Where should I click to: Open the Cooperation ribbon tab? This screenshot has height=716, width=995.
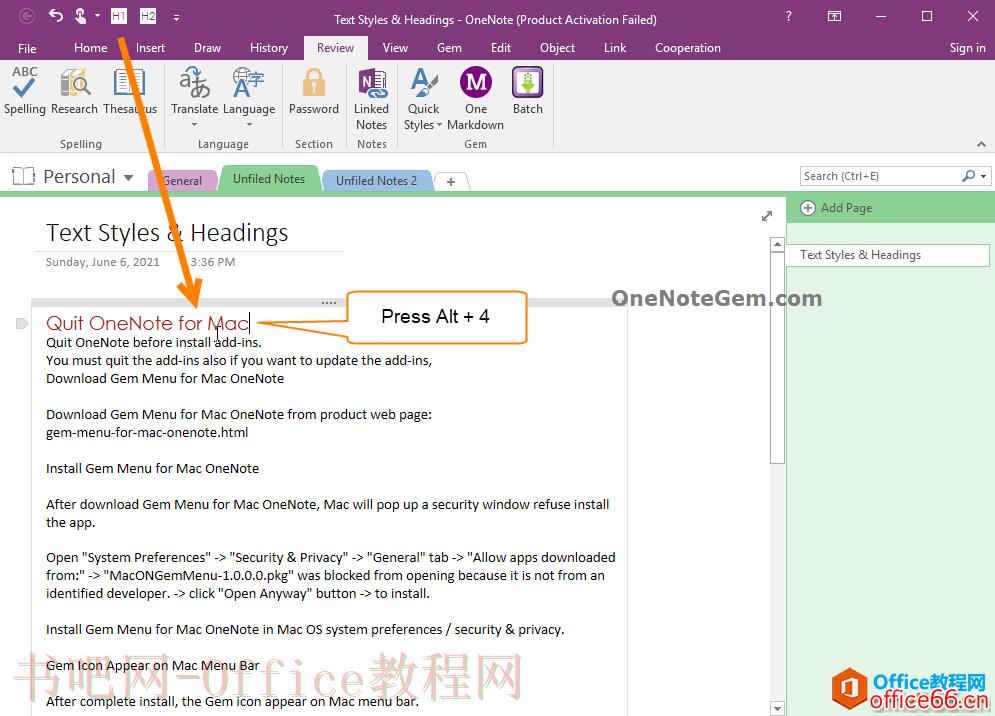pyautogui.click(x=688, y=48)
